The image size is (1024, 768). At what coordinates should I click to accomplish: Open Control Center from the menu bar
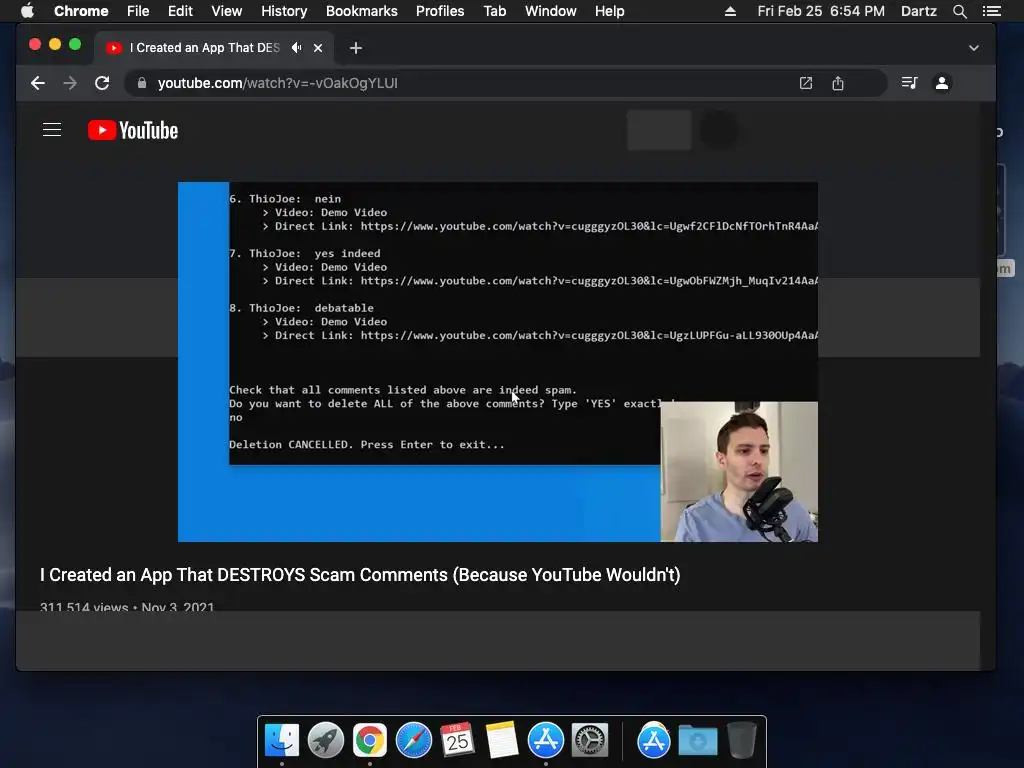click(991, 11)
